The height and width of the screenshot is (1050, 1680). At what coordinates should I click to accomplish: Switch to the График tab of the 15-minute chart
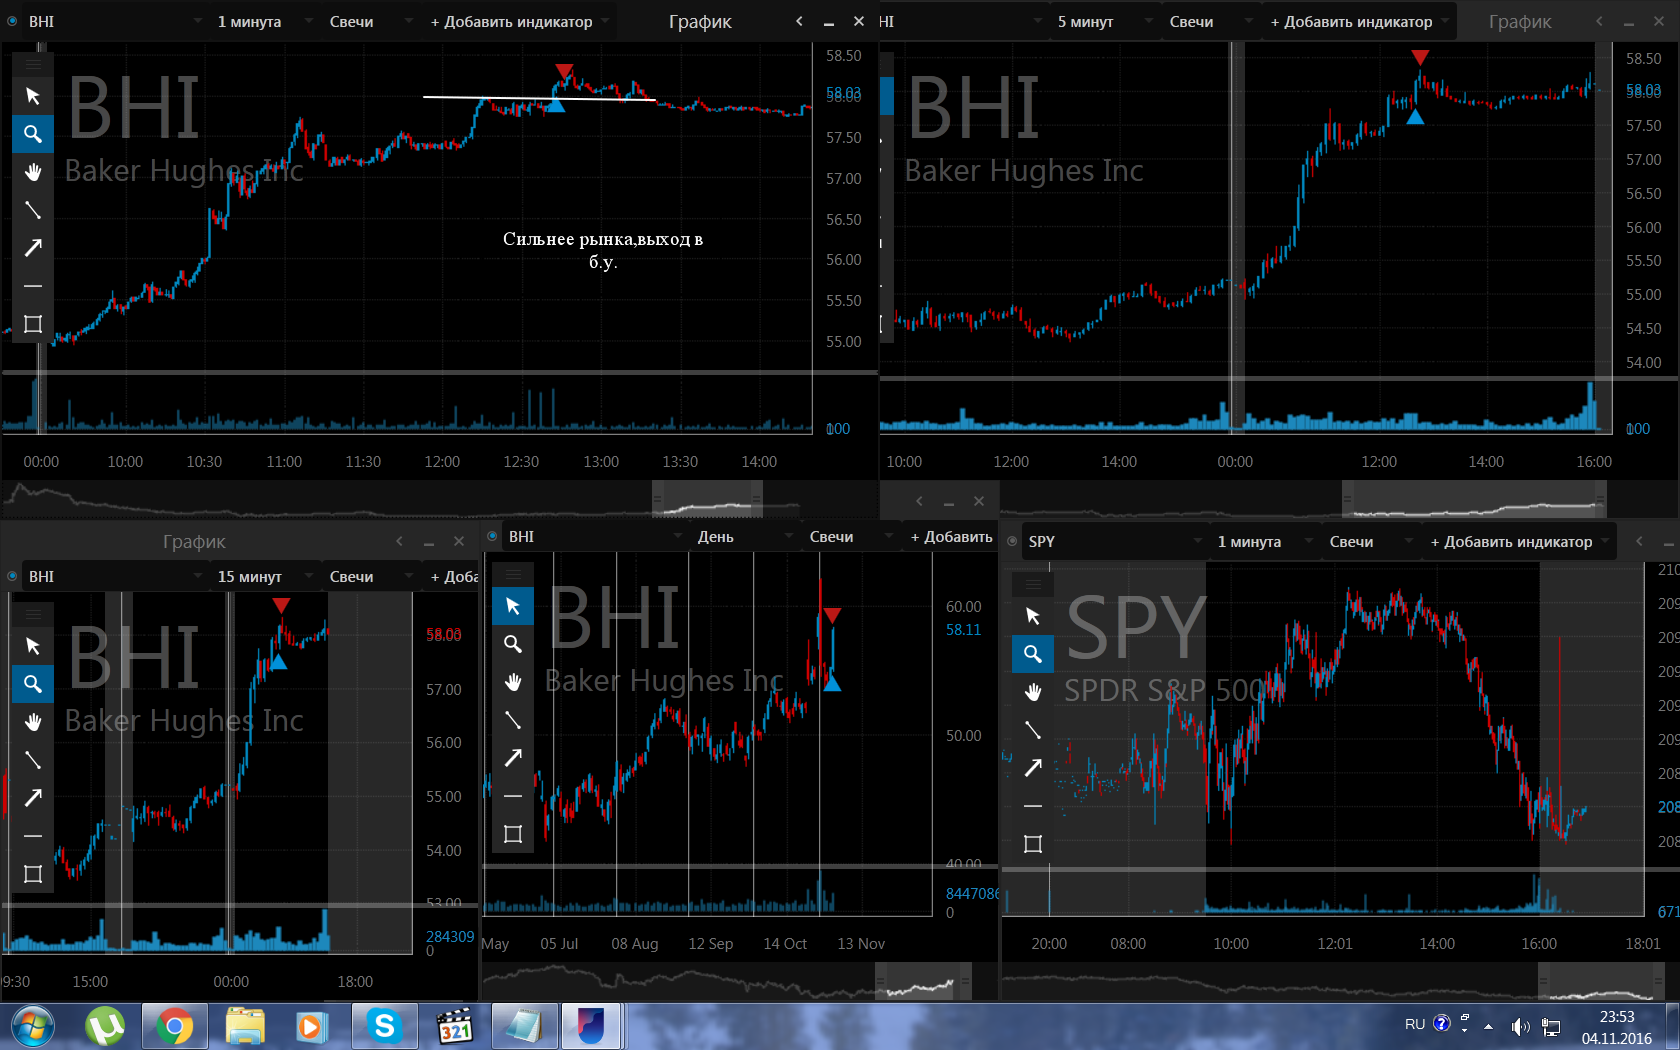[x=194, y=541]
